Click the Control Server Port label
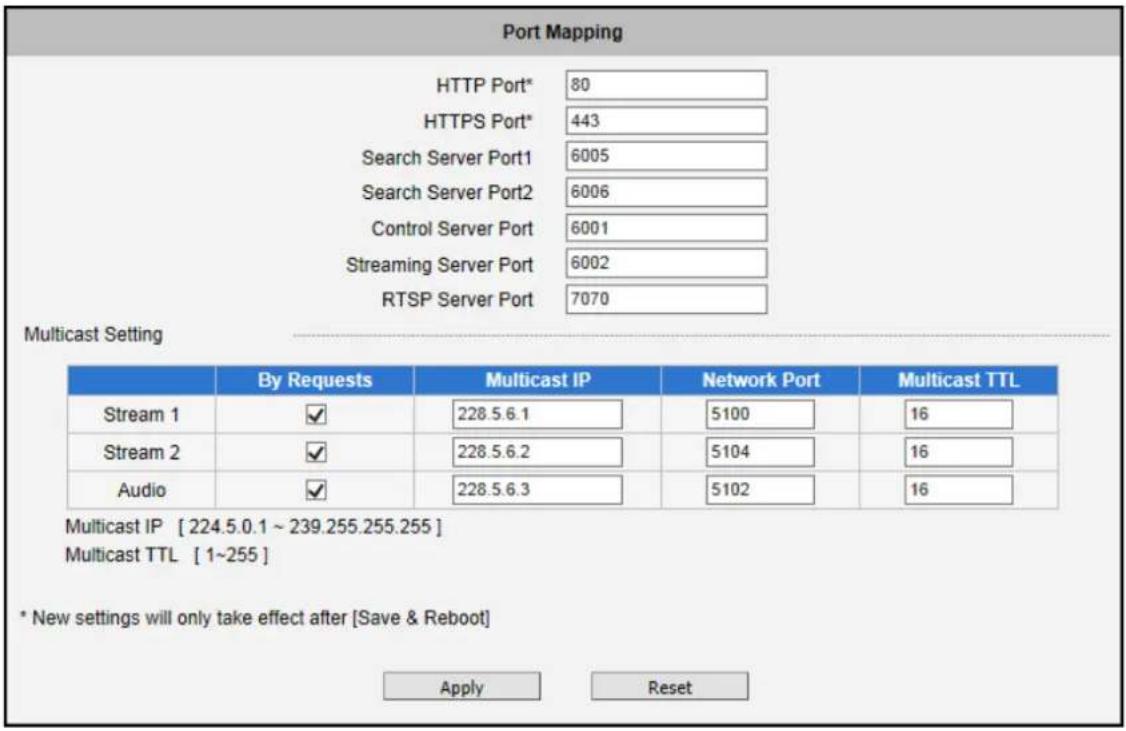This screenshot has height=731, width=1126. click(x=452, y=228)
